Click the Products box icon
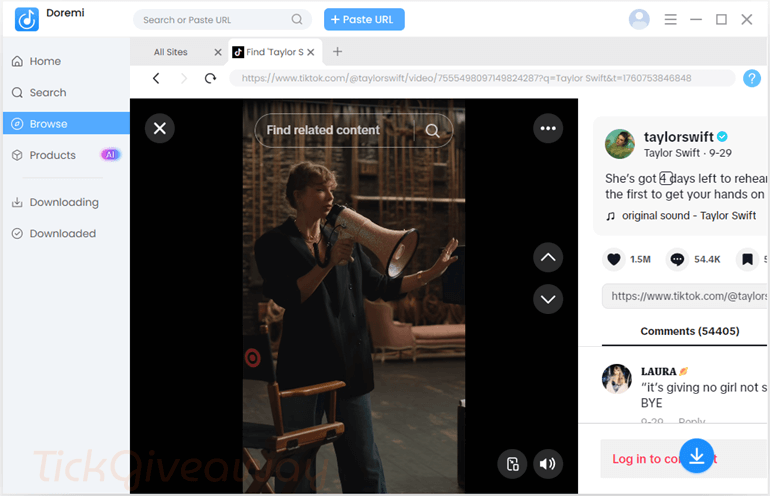The image size is (770, 496). 17,155
